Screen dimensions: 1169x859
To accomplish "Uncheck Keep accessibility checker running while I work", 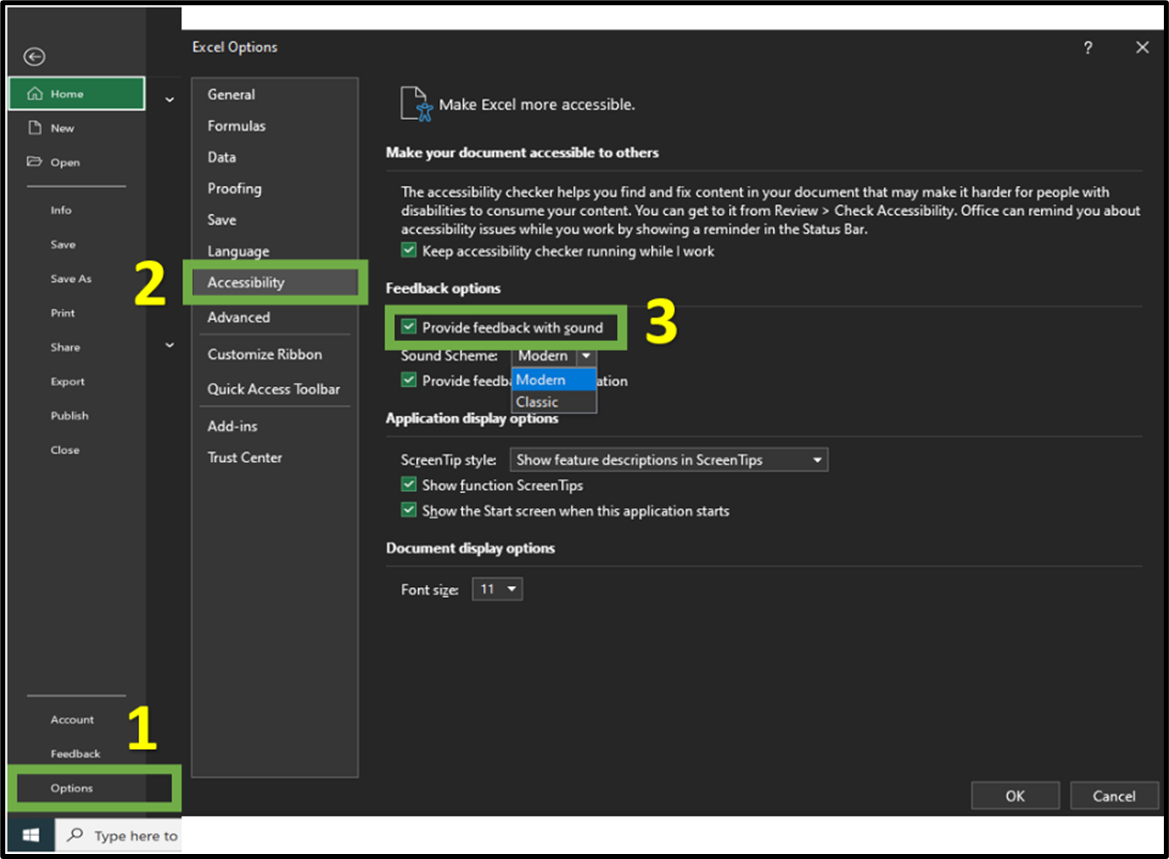I will (409, 251).
